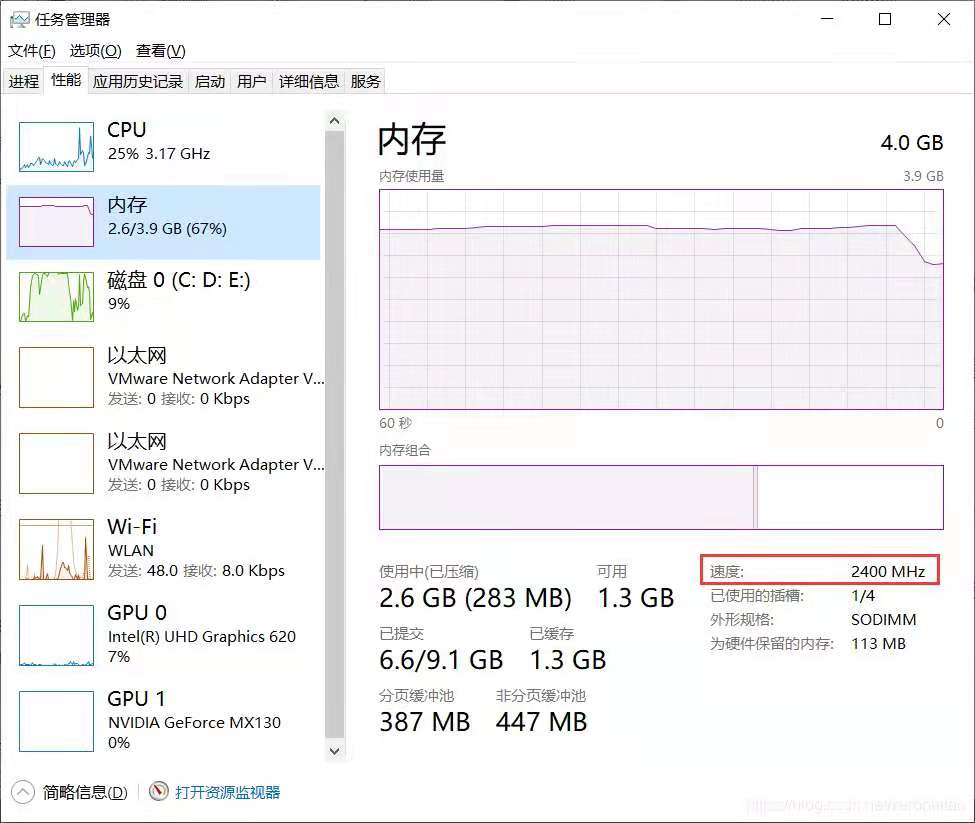Open the 磁盘 0 disk graph thumbnail

(56, 297)
